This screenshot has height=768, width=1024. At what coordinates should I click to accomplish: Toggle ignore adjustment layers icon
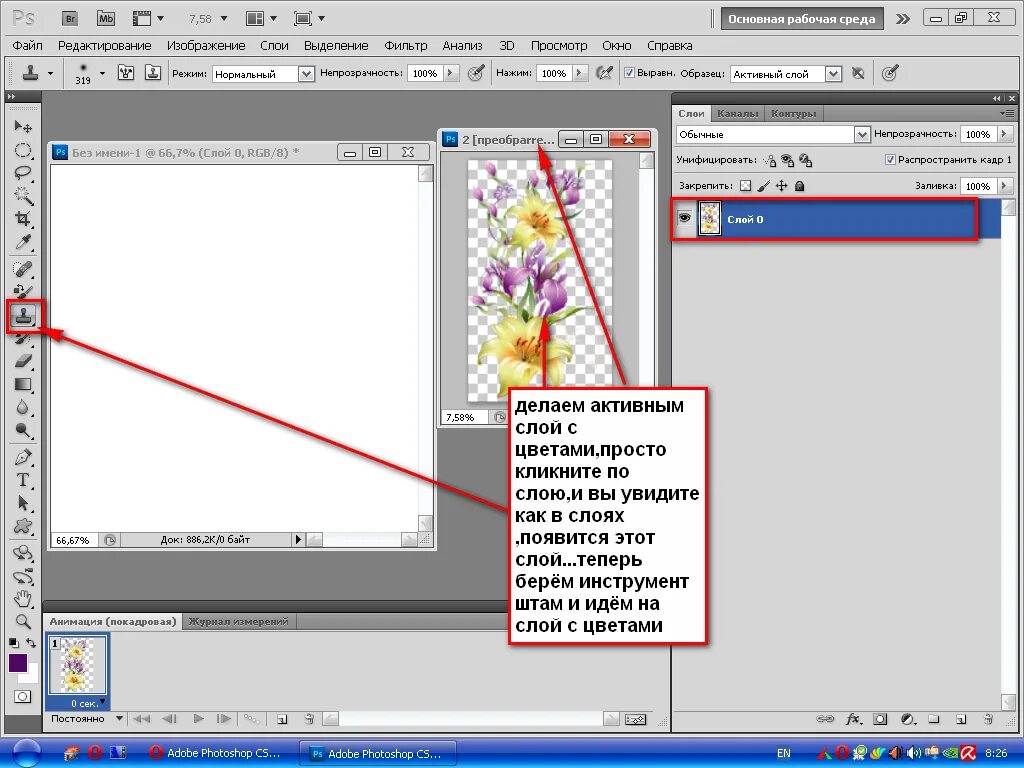pos(858,73)
